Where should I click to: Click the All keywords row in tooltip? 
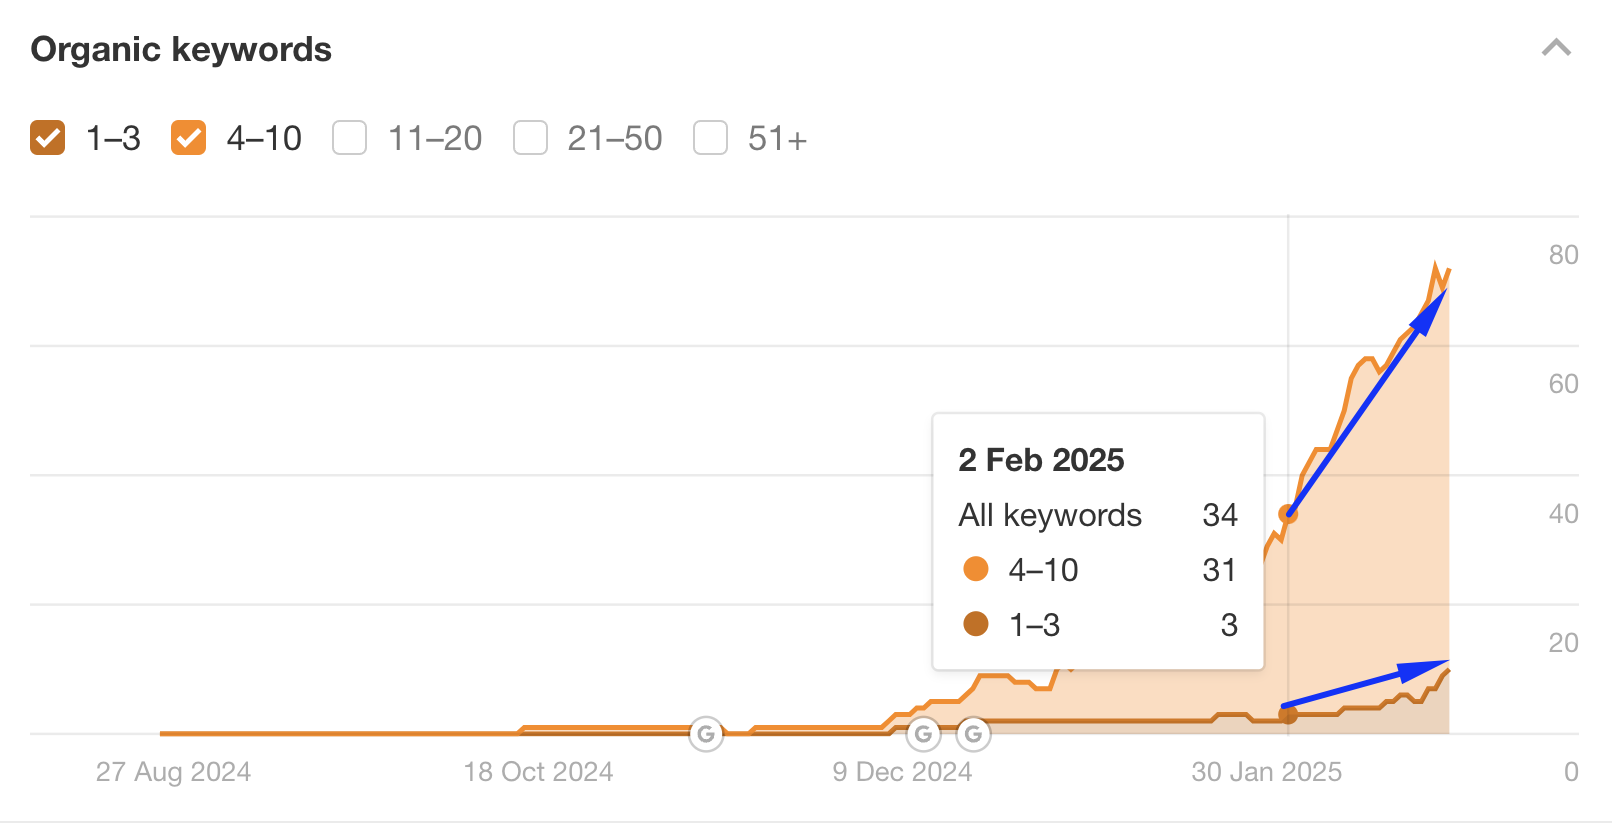coord(1050,515)
